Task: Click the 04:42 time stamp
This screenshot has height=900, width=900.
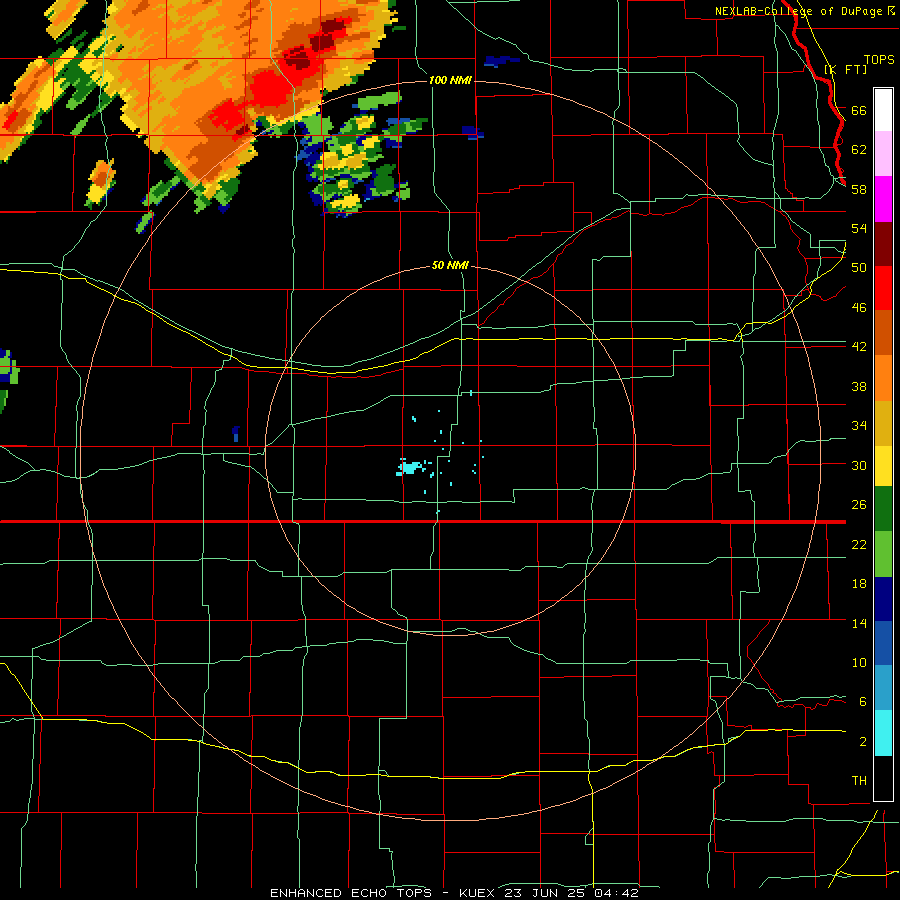Action: coord(616,893)
